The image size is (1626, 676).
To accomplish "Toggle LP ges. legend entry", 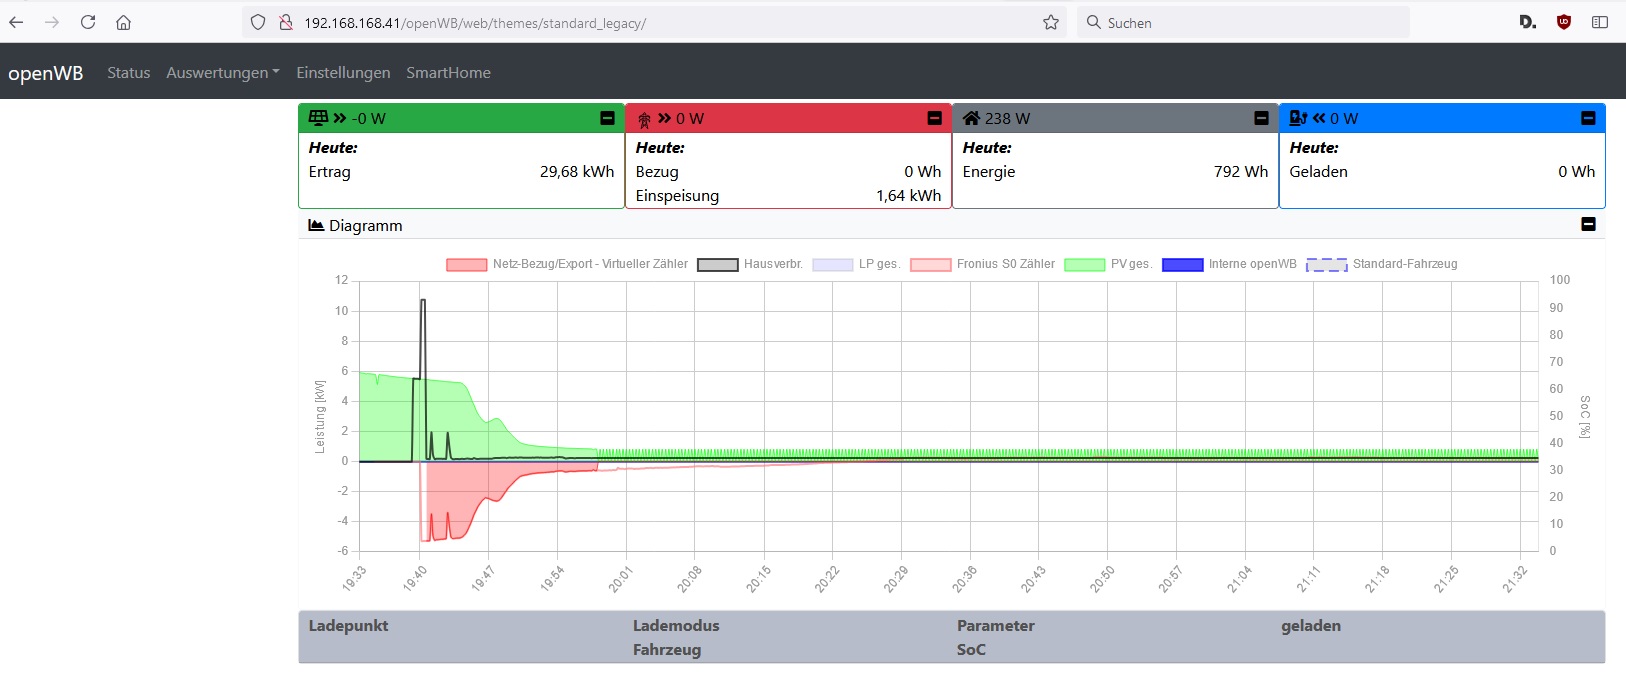I will (x=856, y=264).
